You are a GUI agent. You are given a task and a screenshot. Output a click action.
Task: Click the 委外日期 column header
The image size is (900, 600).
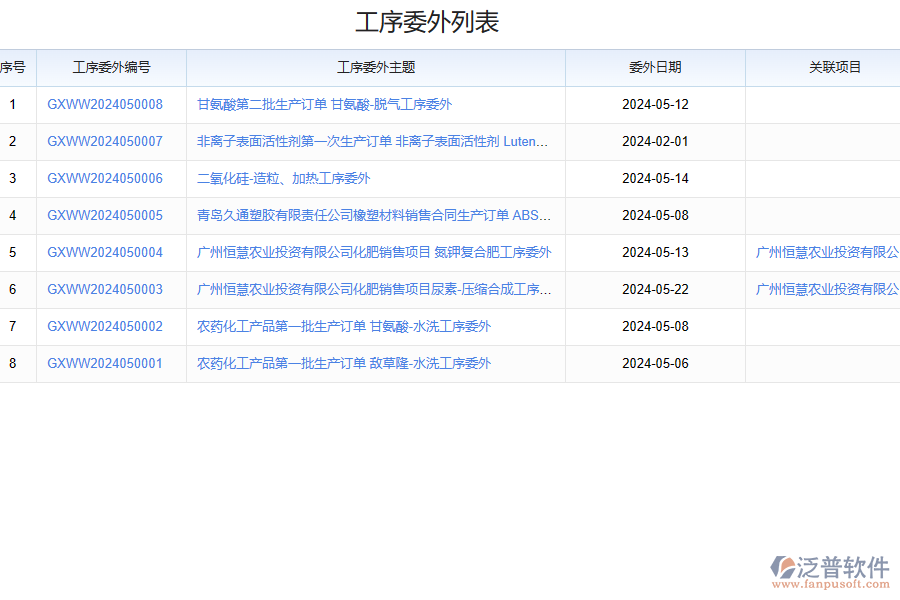click(656, 67)
